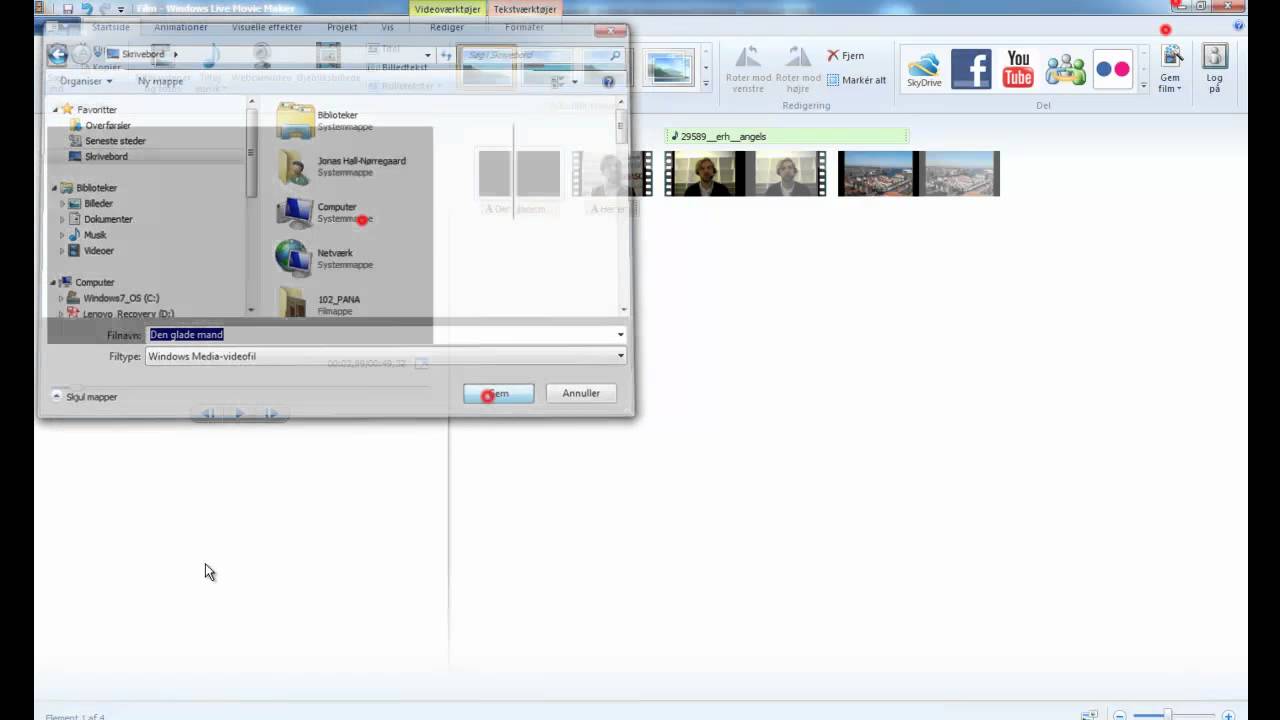Screen dimensions: 1280x720
Task: Open the address bar history dropdown
Action: [428, 55]
